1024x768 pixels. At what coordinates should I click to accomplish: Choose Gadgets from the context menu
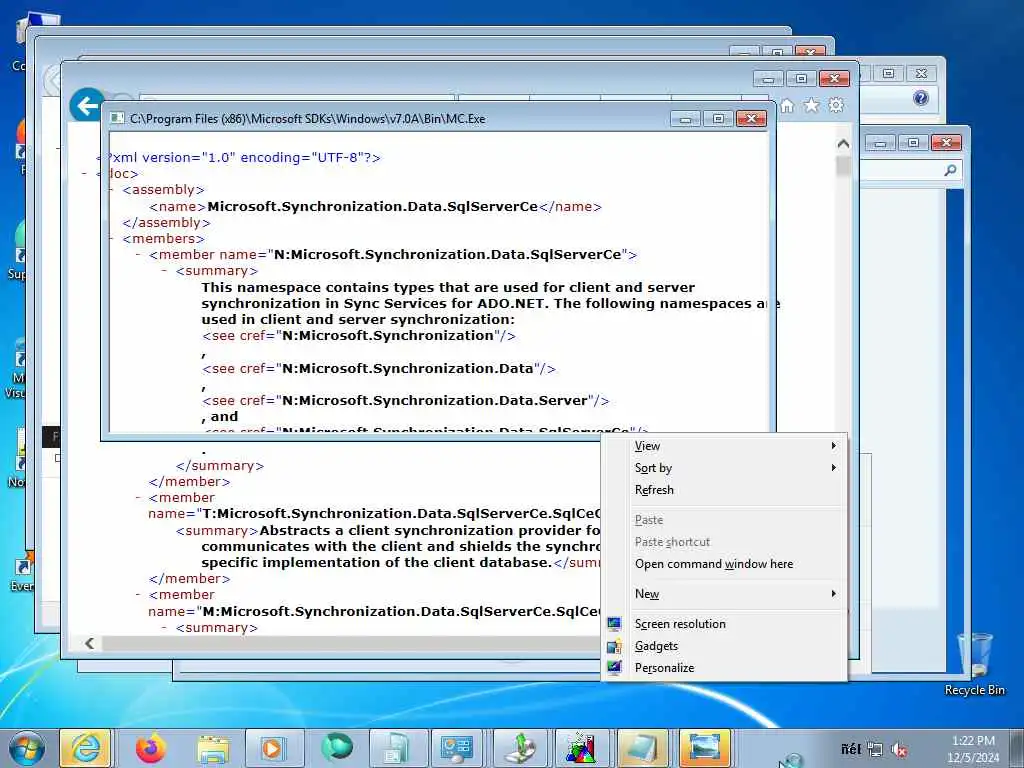click(x=725, y=646)
